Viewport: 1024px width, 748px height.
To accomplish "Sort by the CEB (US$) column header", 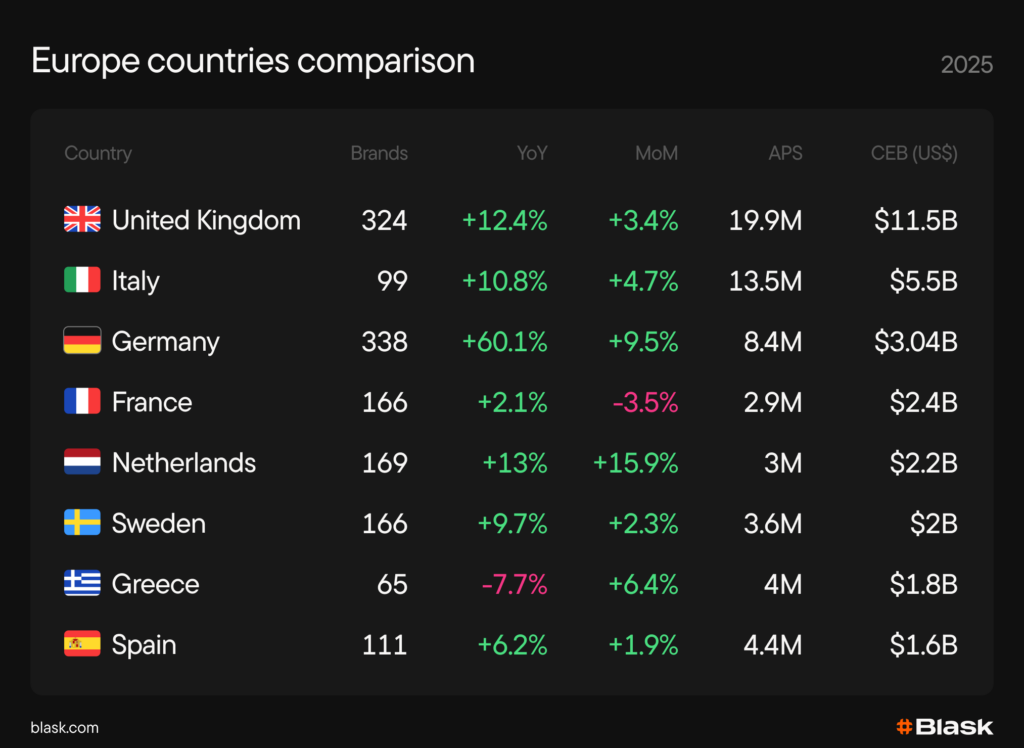I will tap(914, 154).
